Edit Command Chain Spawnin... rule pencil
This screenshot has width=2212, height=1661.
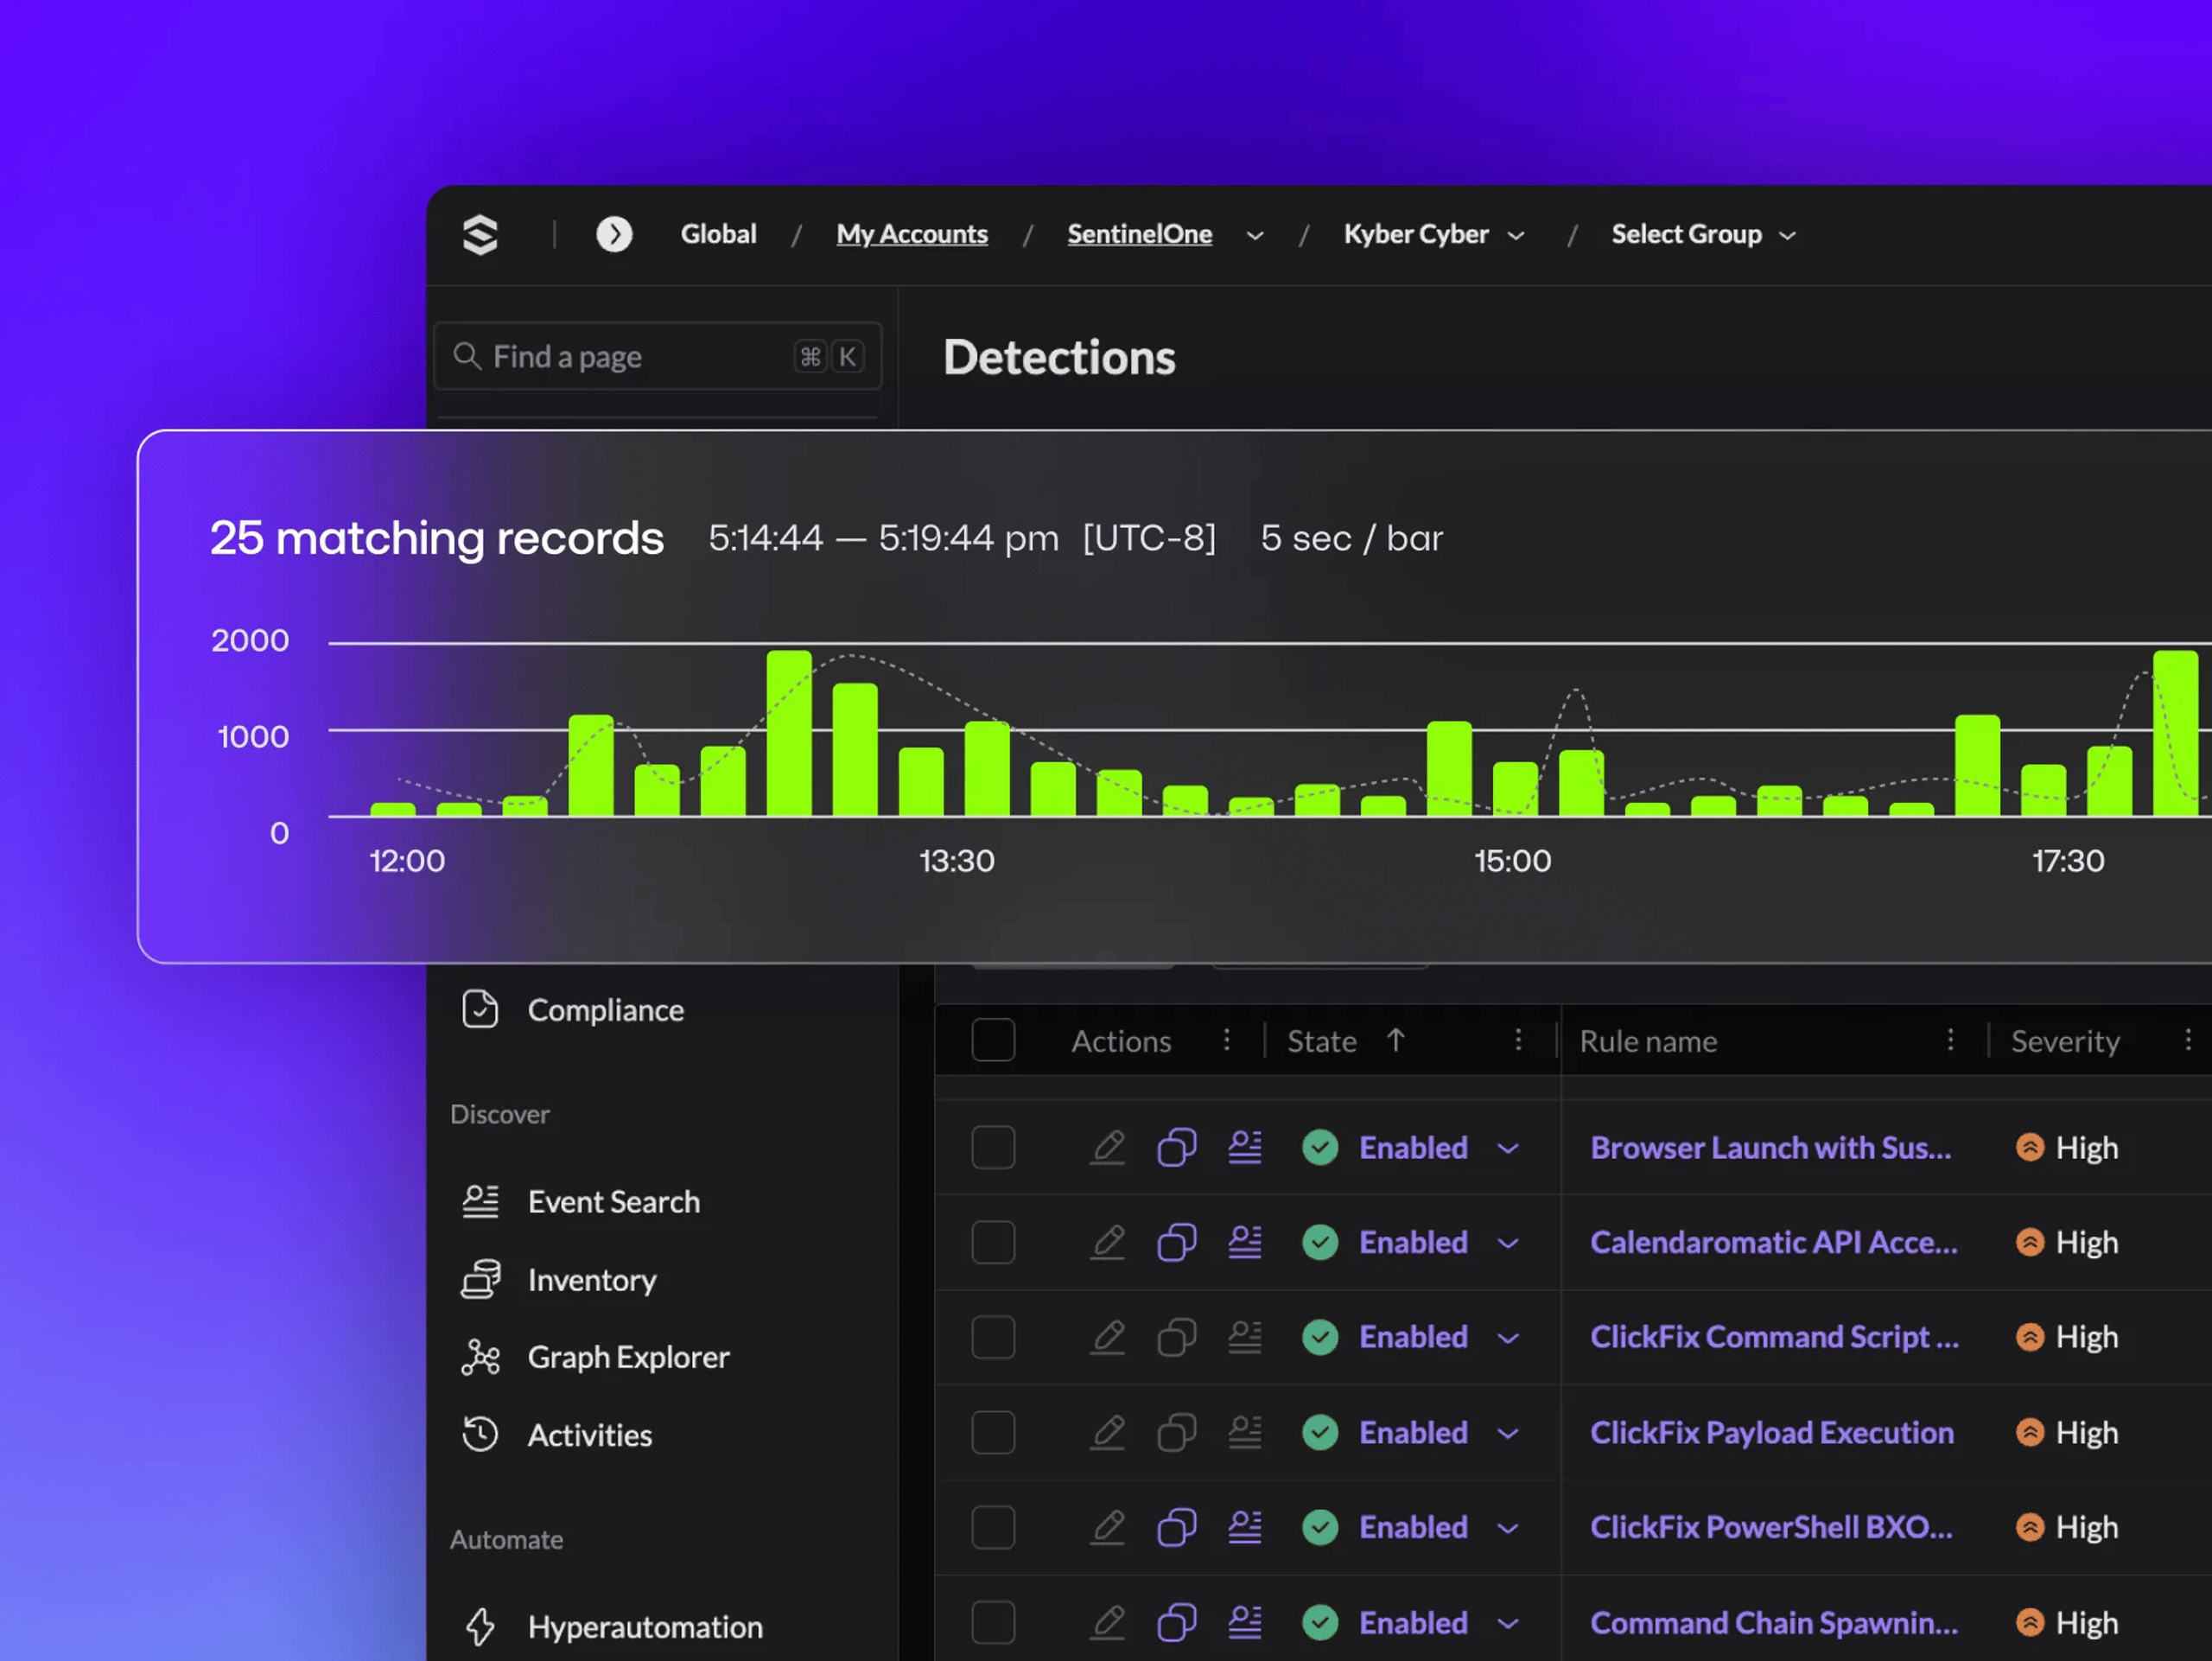point(1107,1622)
